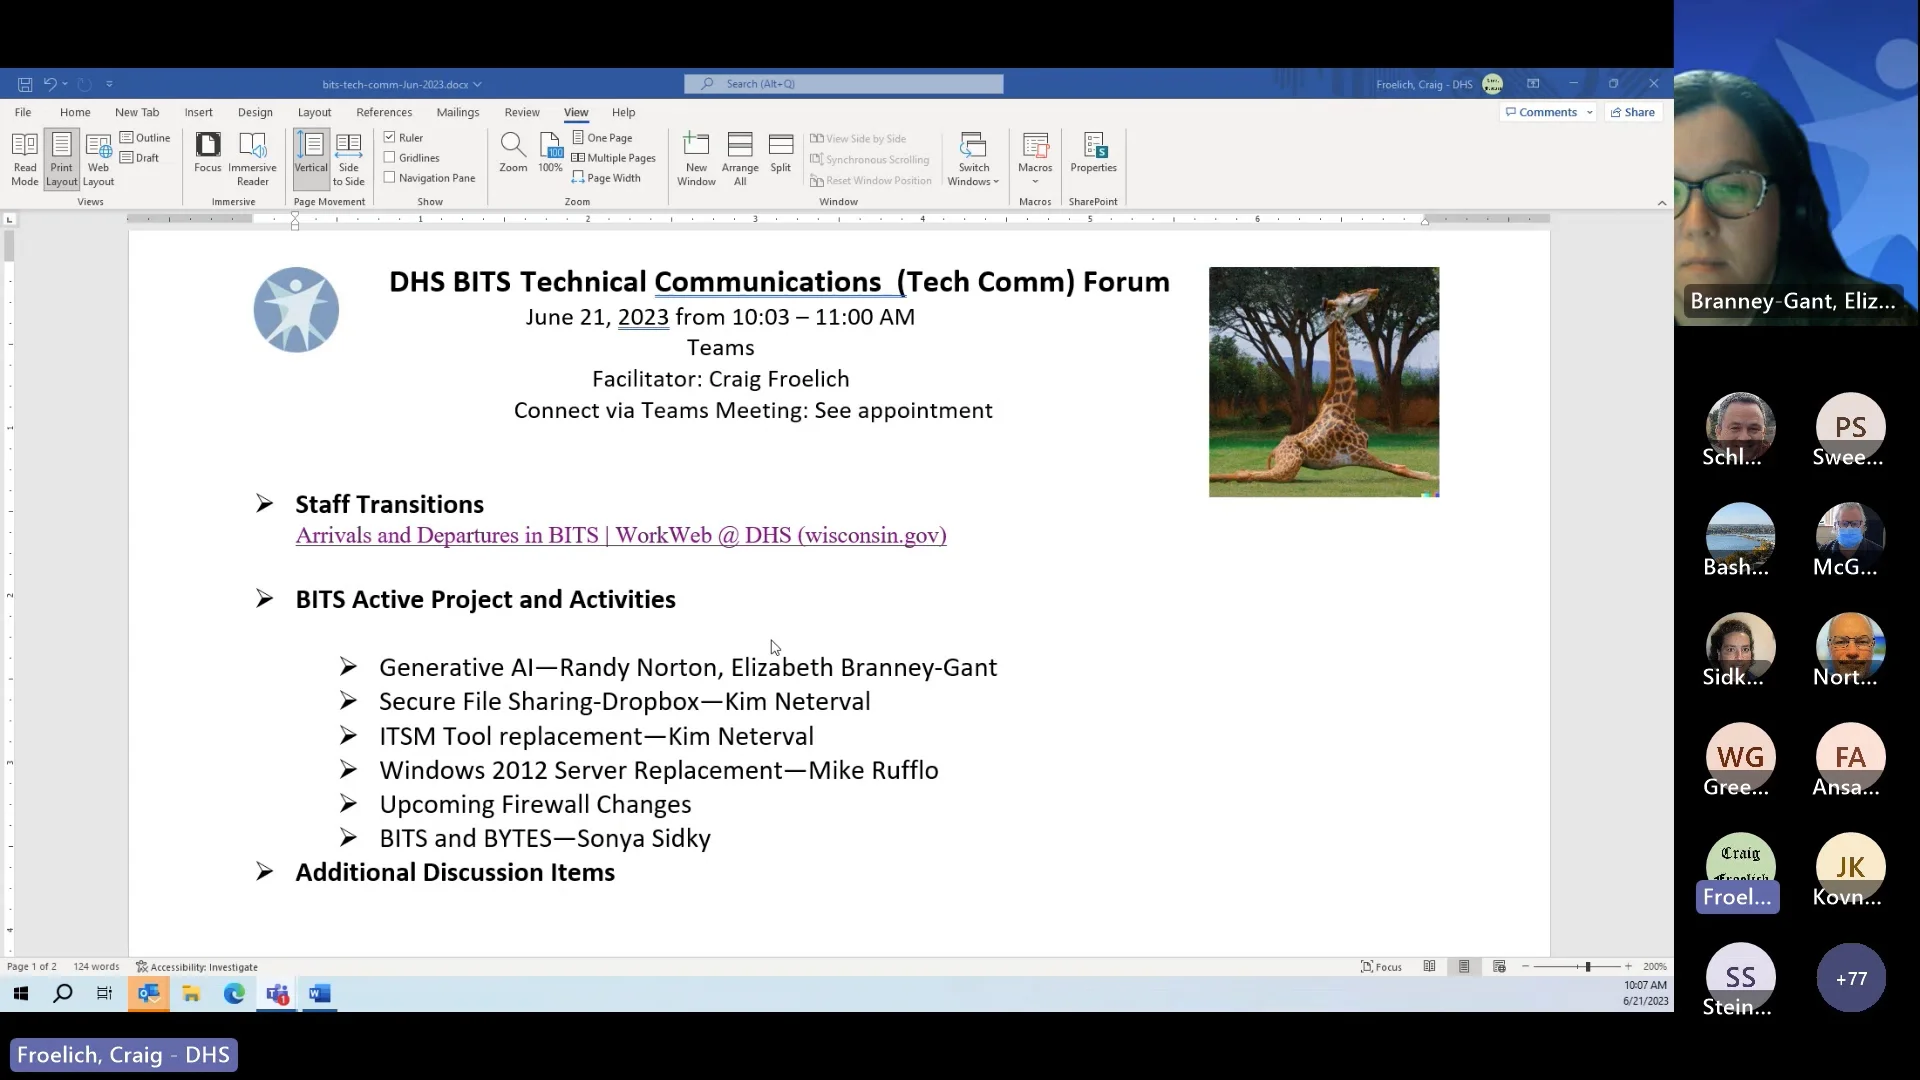The width and height of the screenshot is (1920, 1080).
Task: Select Arrange All windows
Action: coord(740,155)
